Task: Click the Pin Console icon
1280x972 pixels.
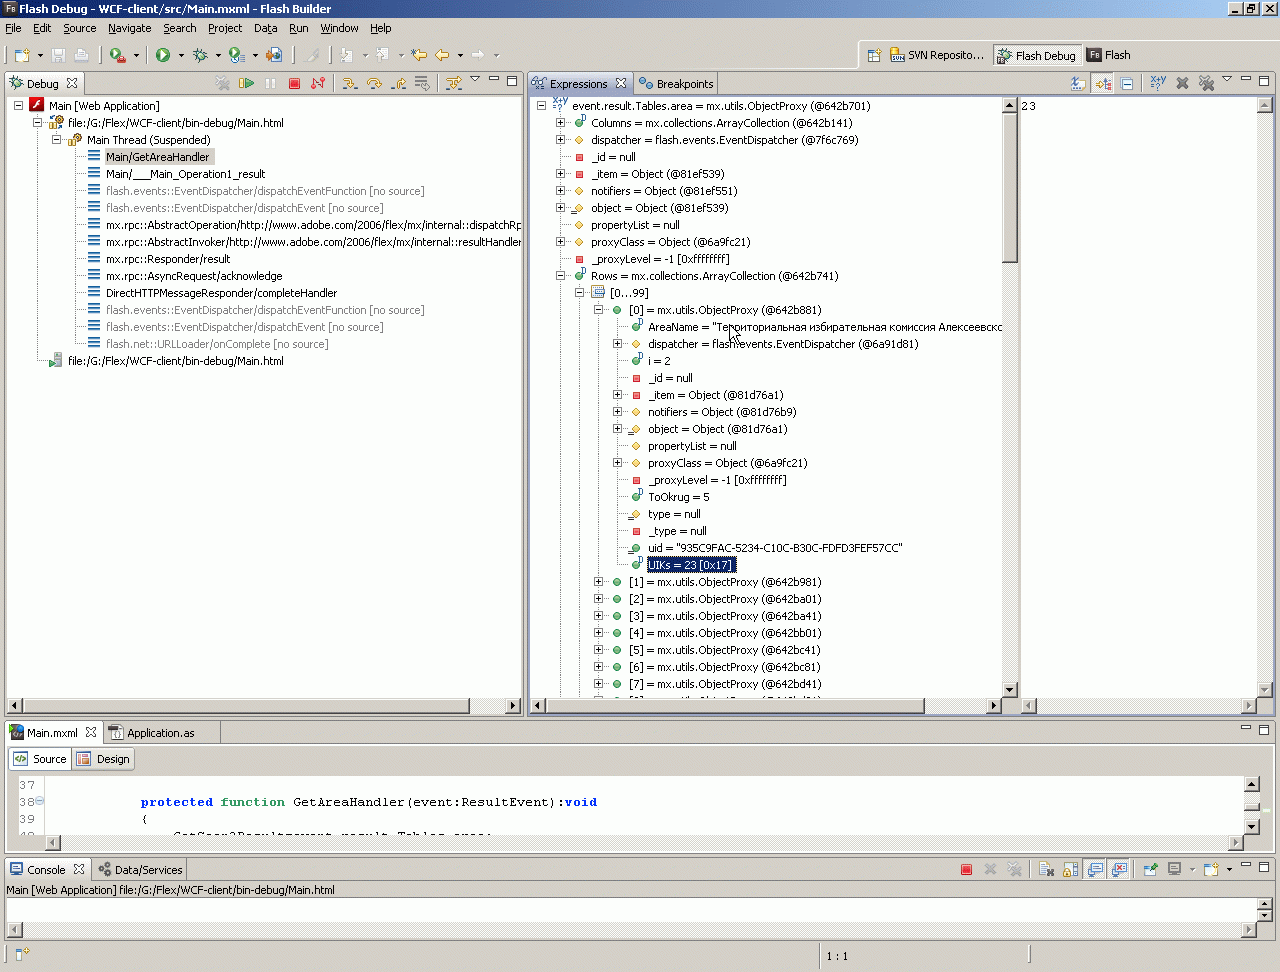Action: [1150, 869]
